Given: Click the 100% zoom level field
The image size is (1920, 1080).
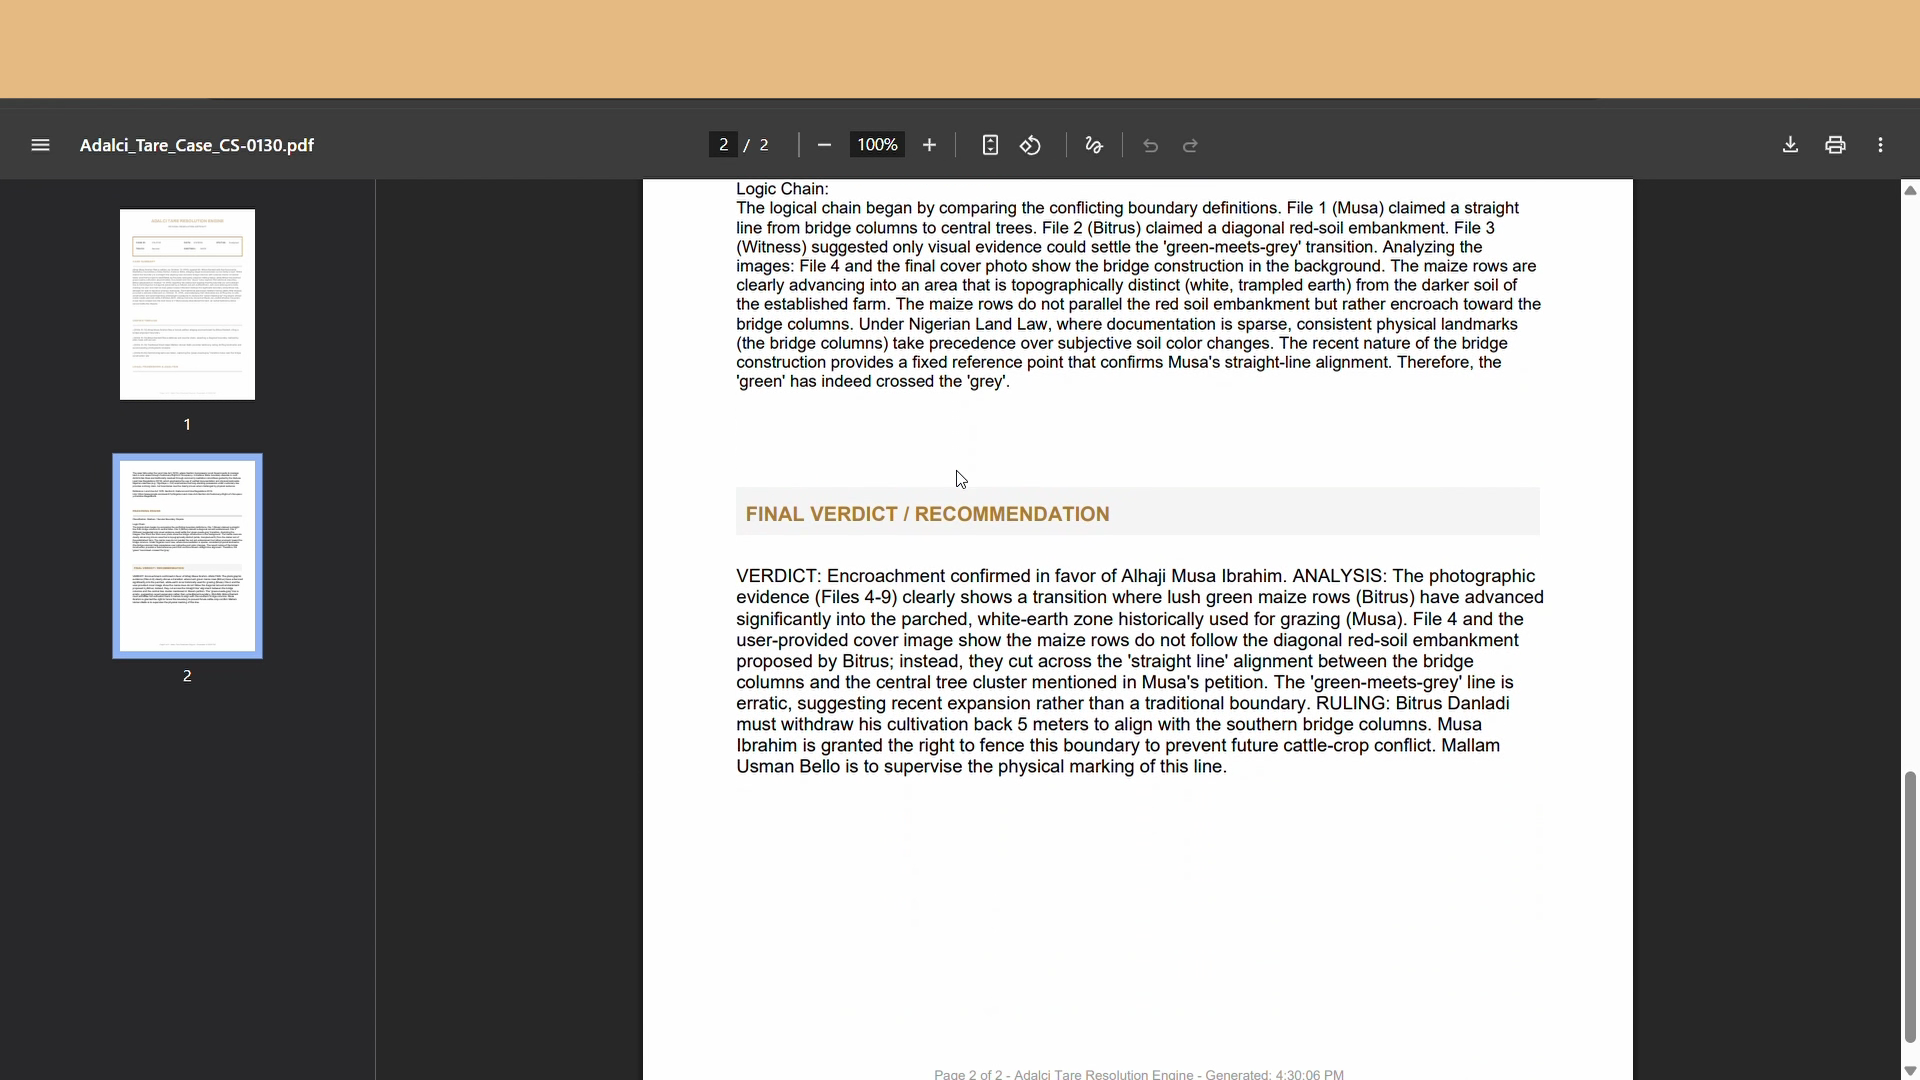Looking at the screenshot, I should [877, 145].
